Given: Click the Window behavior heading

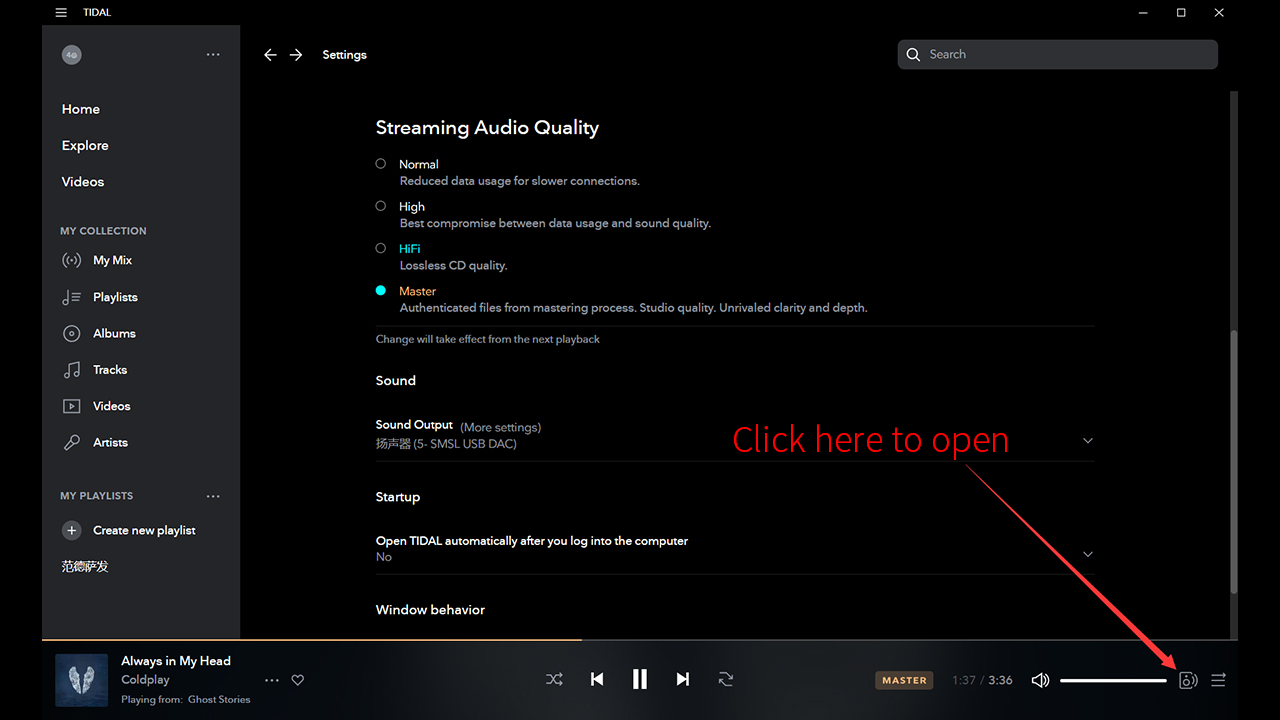Looking at the screenshot, I should click(x=430, y=610).
